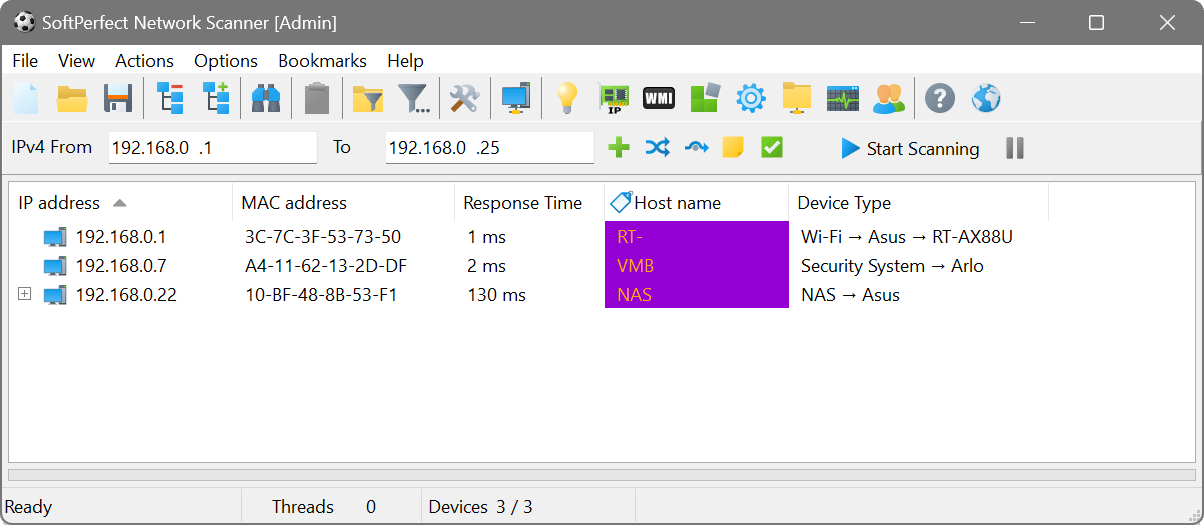The width and height of the screenshot is (1204, 525).
Task: Open Find with the binoculars icon
Action: 265,98
